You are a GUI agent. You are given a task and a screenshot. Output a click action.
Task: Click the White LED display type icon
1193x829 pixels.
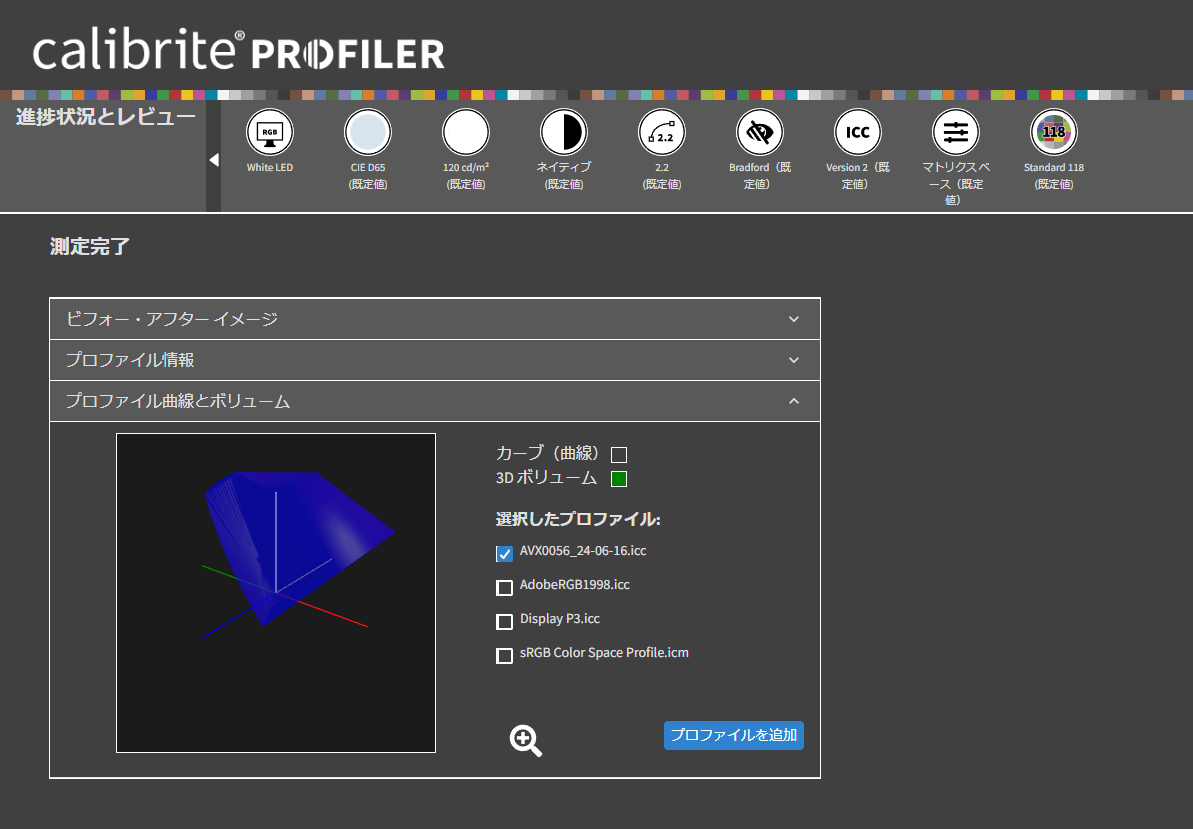[x=269, y=132]
